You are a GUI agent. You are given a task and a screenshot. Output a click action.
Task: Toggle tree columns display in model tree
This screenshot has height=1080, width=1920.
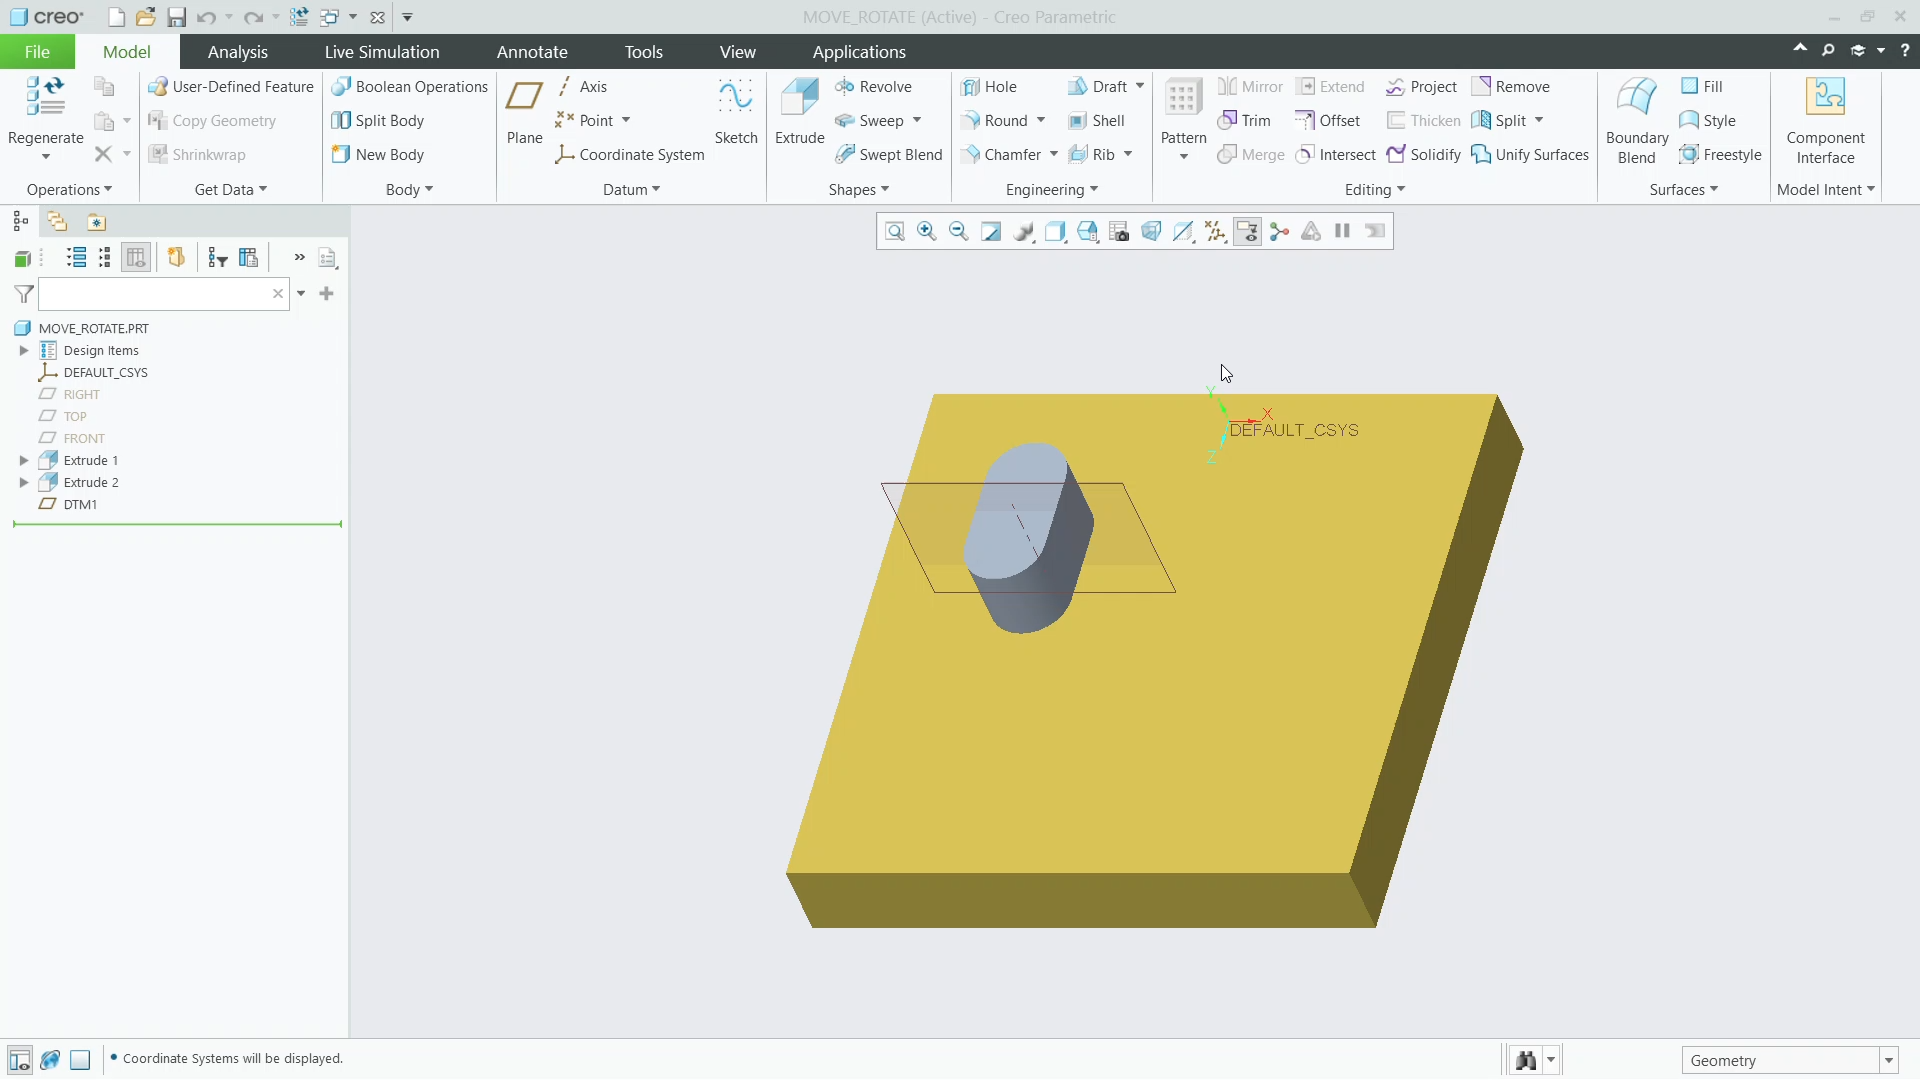(136, 258)
